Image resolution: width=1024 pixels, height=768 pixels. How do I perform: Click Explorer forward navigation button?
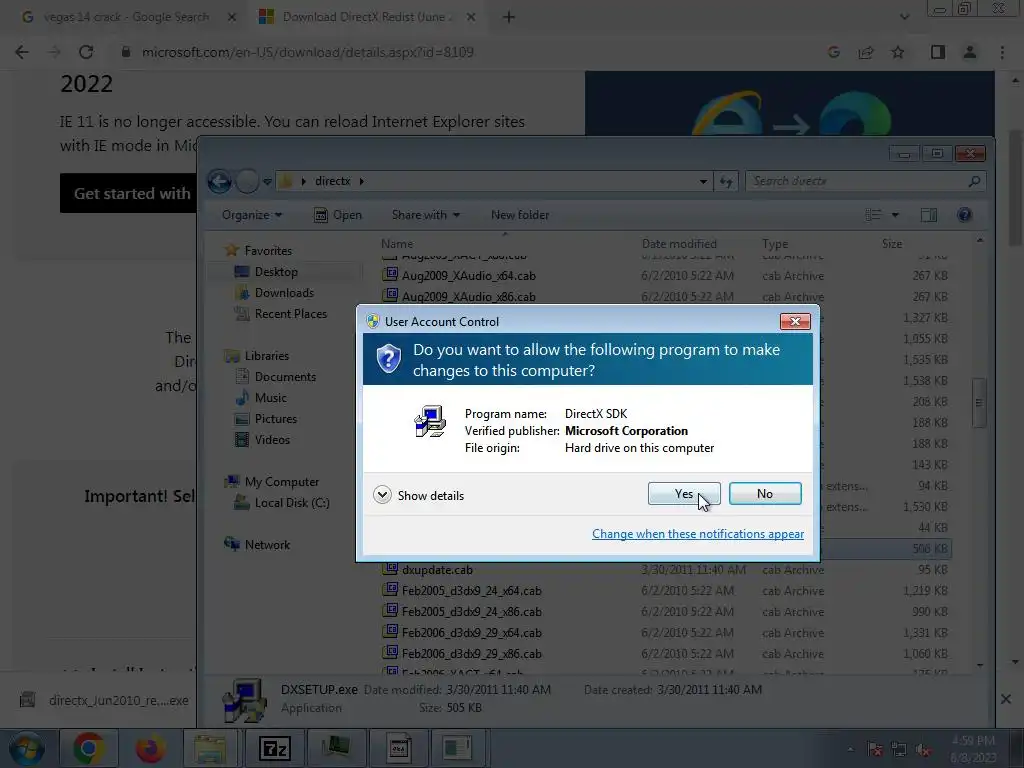(x=247, y=181)
